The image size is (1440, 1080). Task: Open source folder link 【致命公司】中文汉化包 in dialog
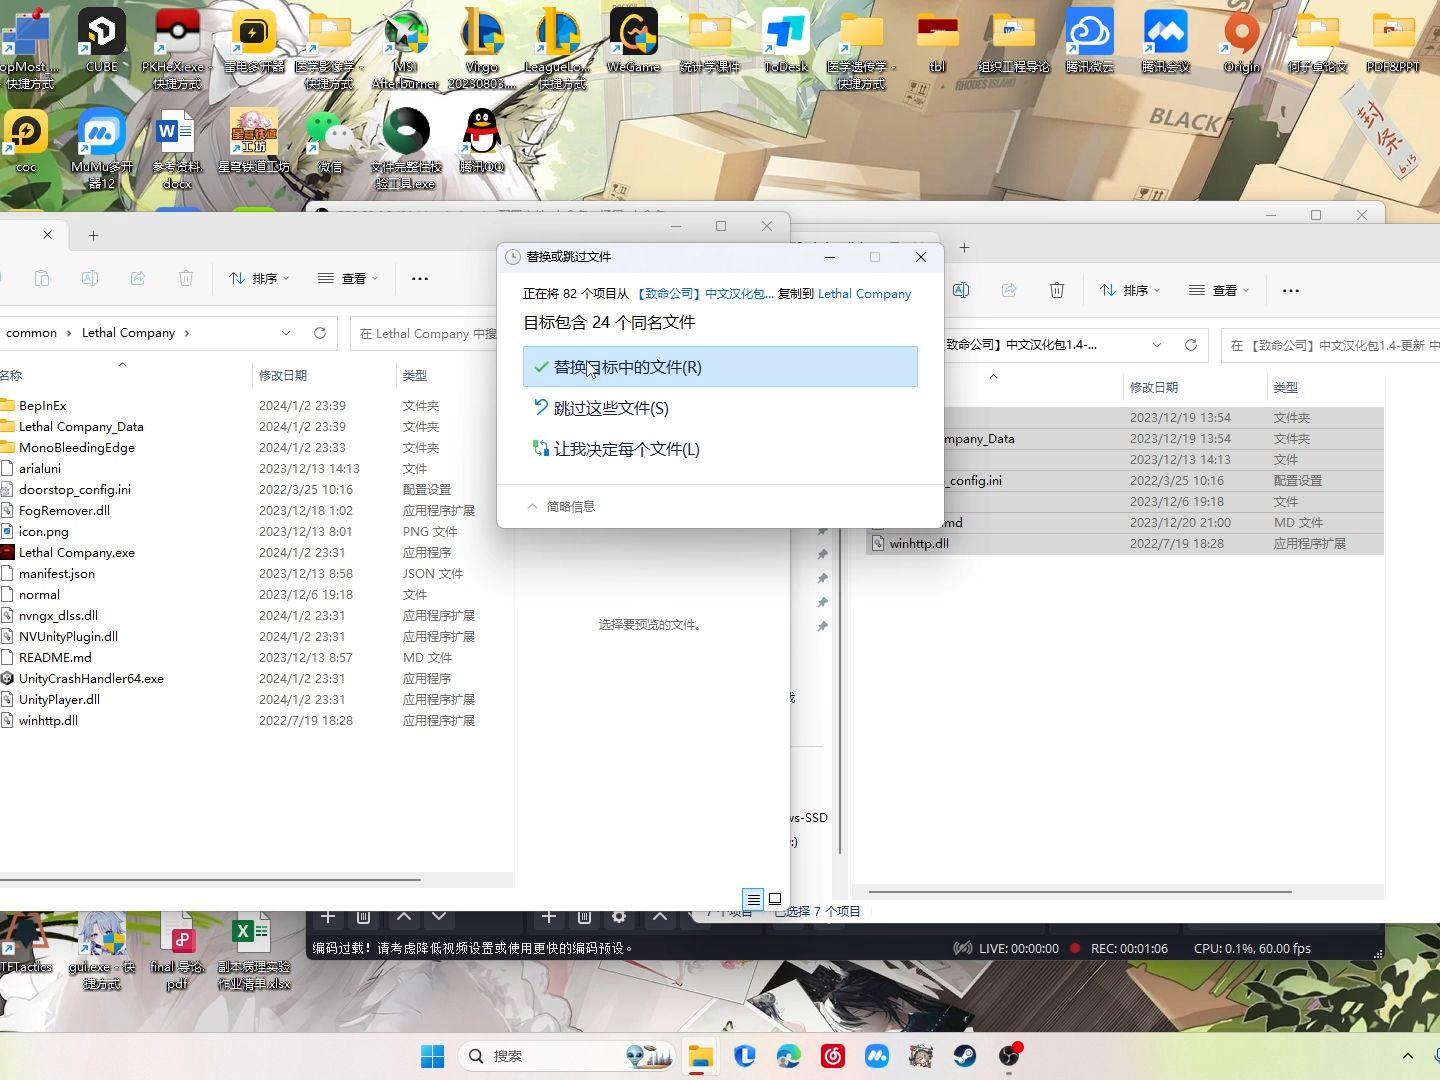tap(704, 293)
